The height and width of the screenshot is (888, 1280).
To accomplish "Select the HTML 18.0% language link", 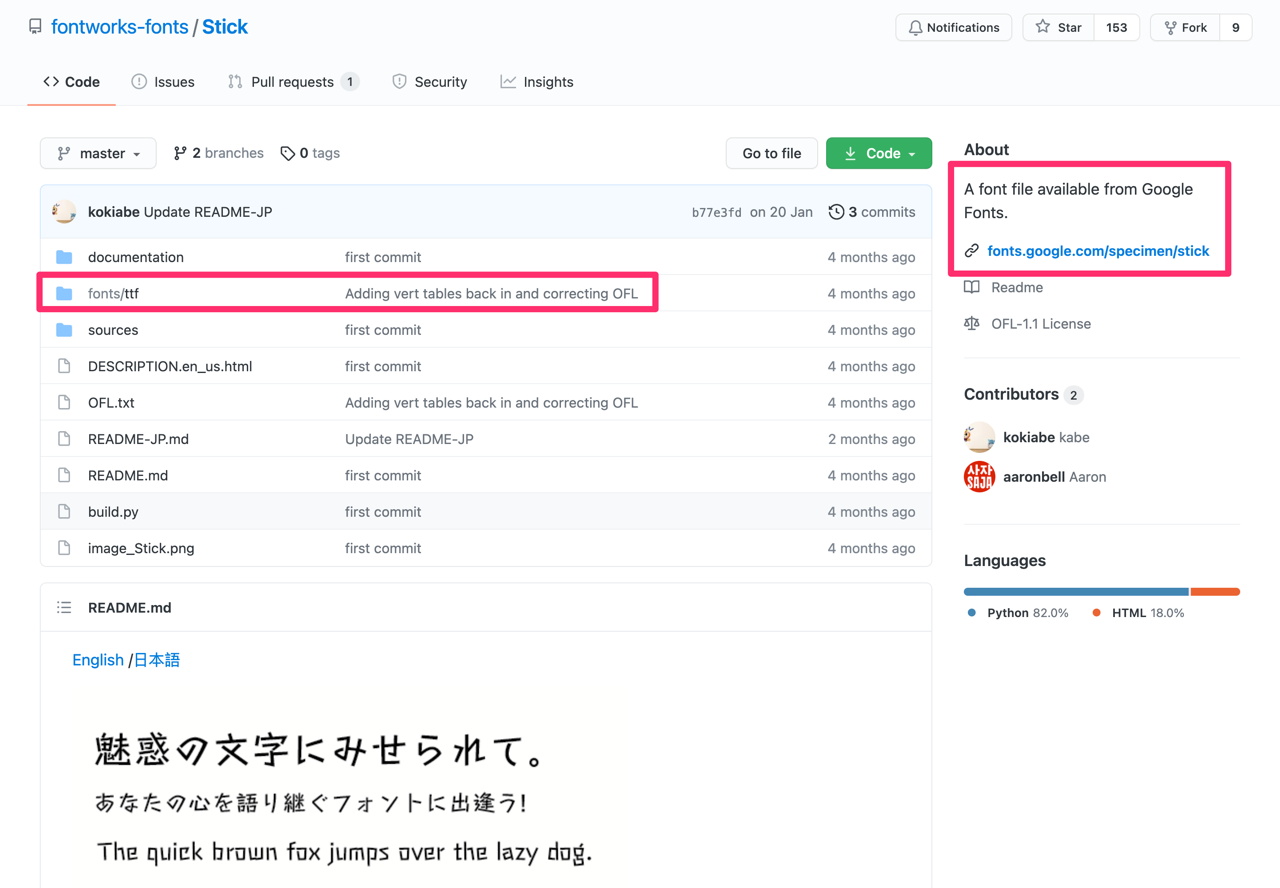I will coord(1138,613).
